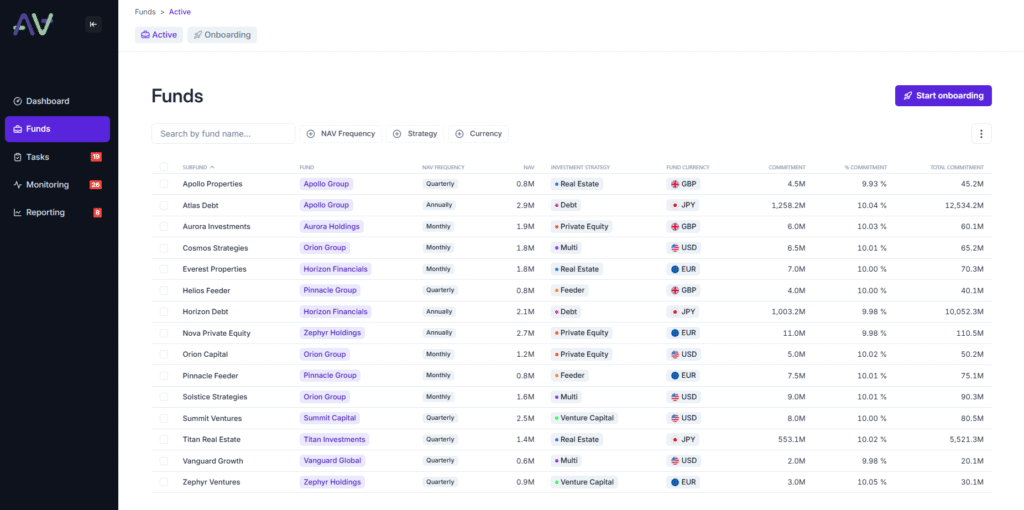This screenshot has height=510, width=1024.
Task: Open the NAV Frequency filter
Action: (x=341, y=134)
